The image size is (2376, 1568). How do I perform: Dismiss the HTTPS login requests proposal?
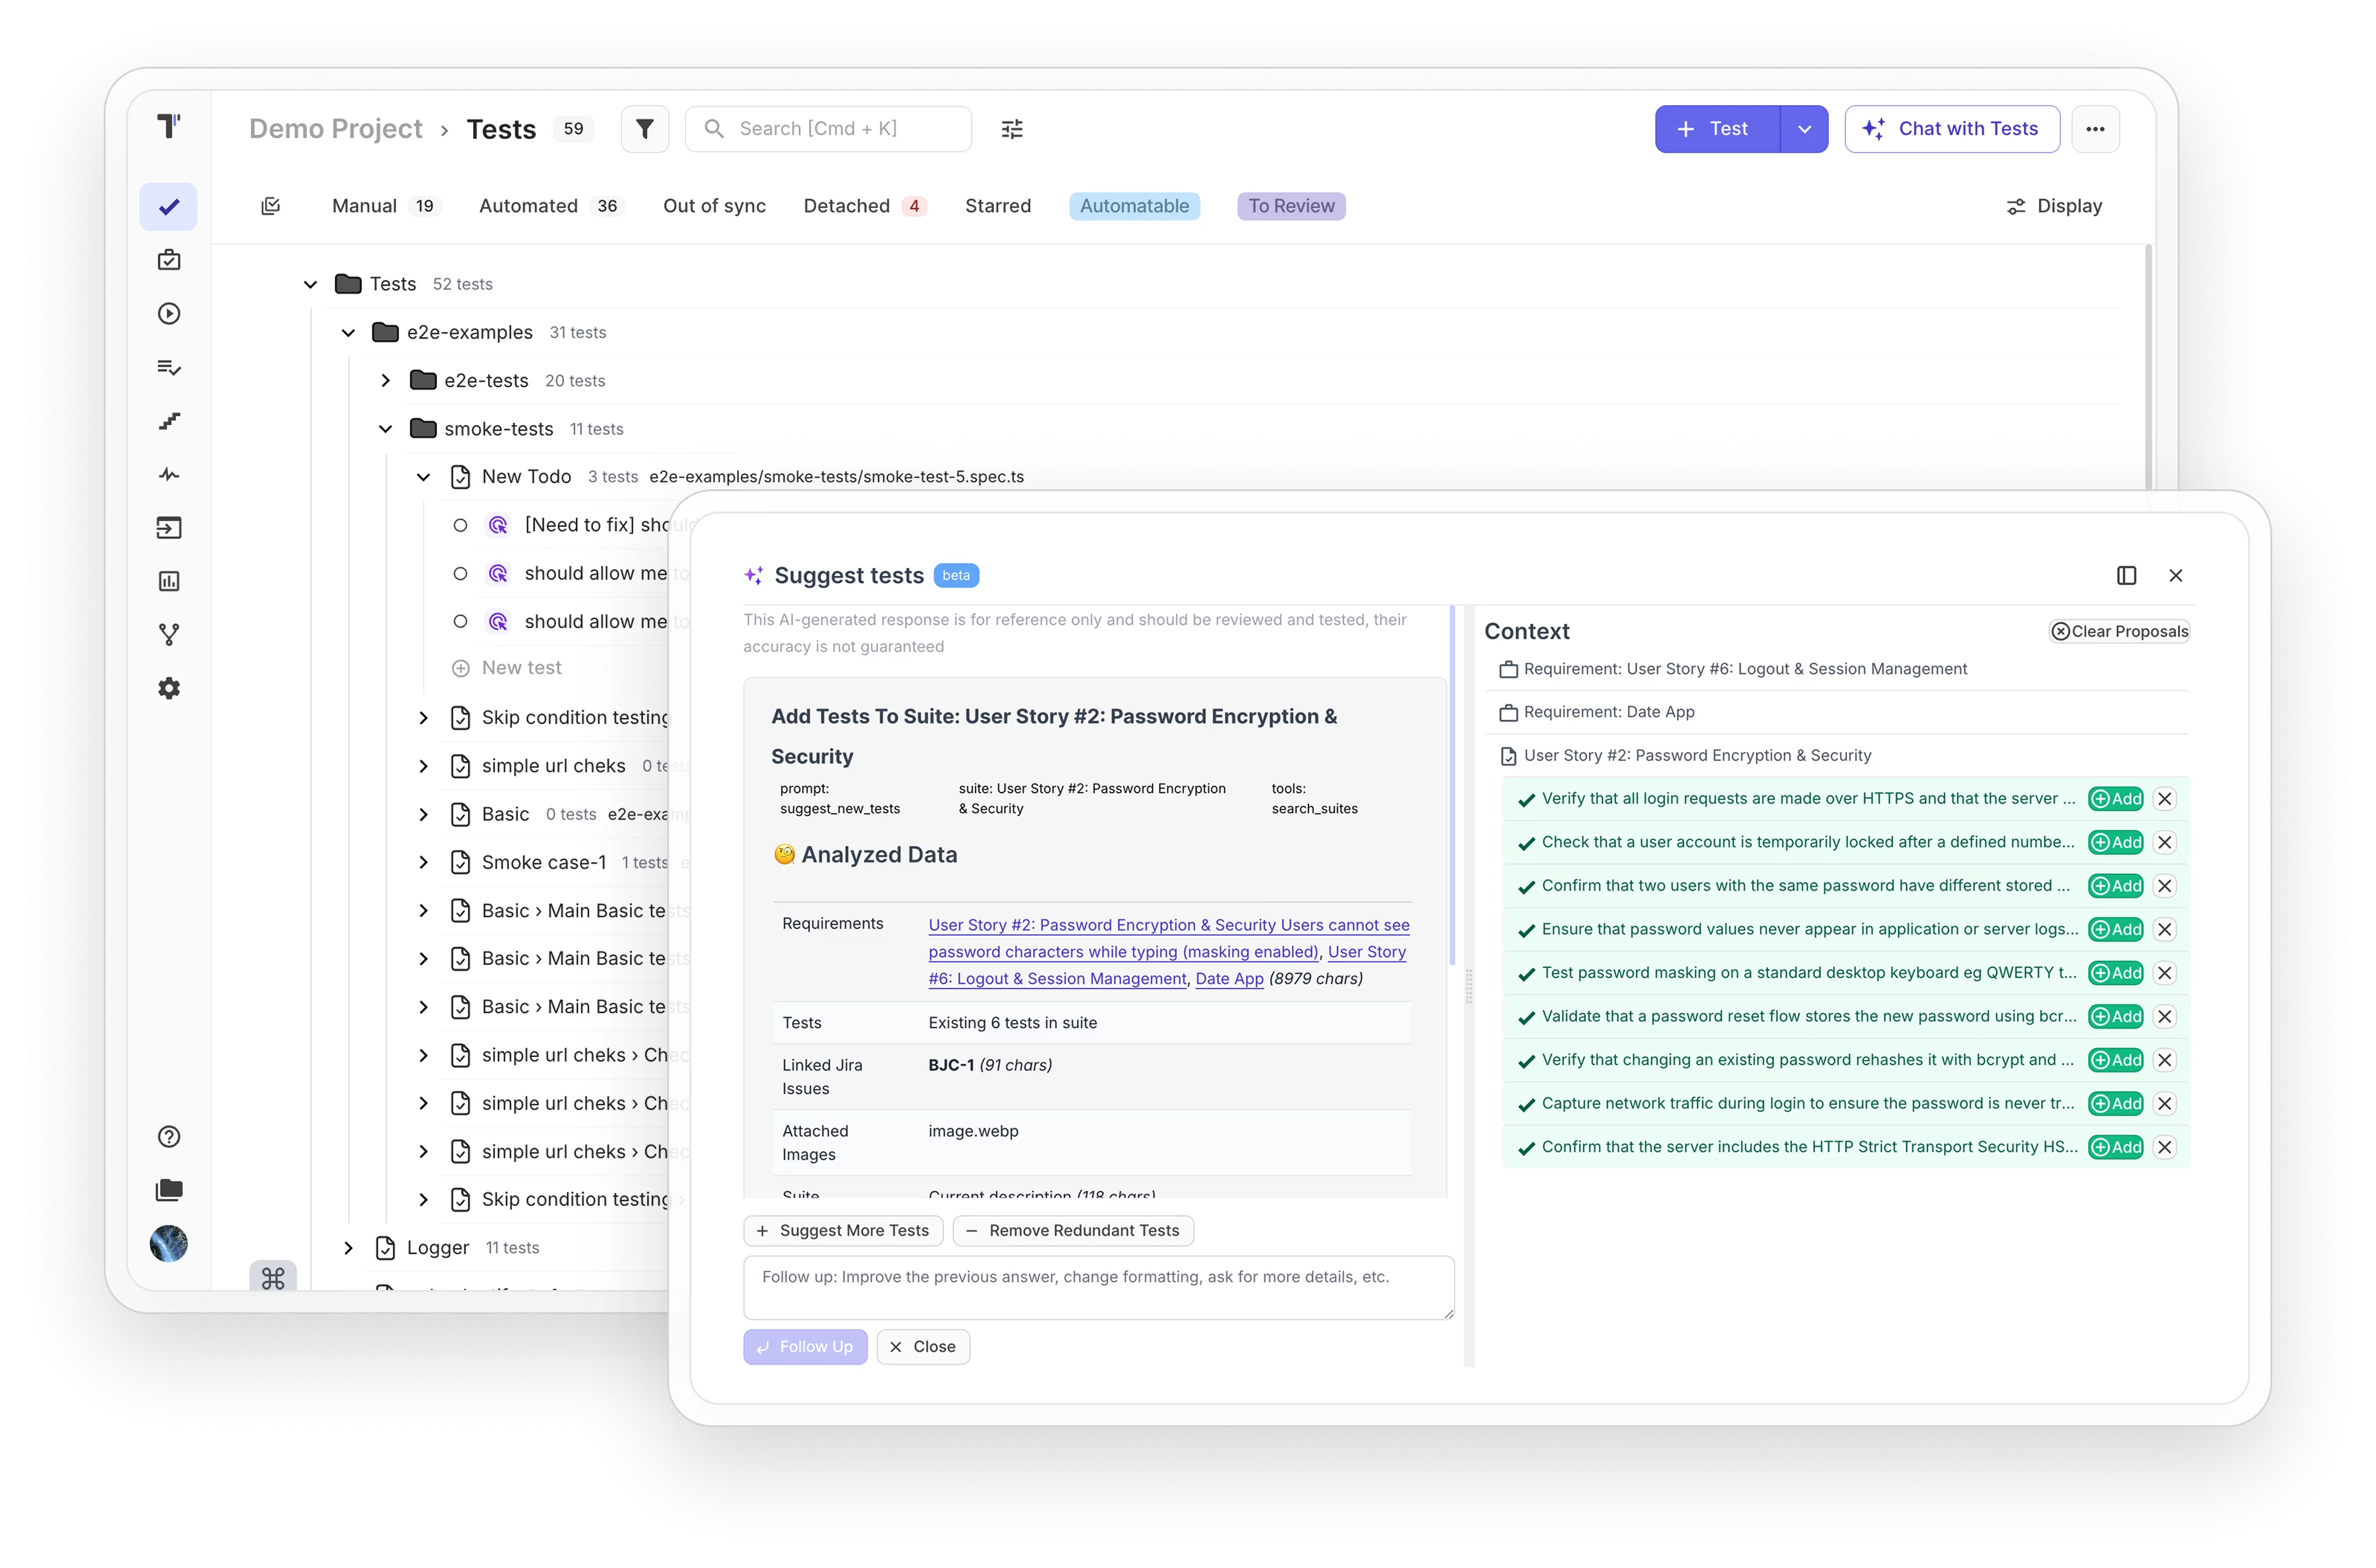pos(2165,799)
